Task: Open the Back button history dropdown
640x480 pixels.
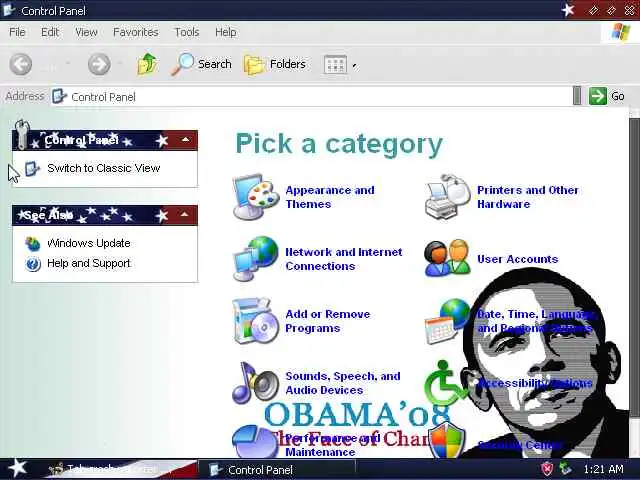Action: [x=68, y=63]
